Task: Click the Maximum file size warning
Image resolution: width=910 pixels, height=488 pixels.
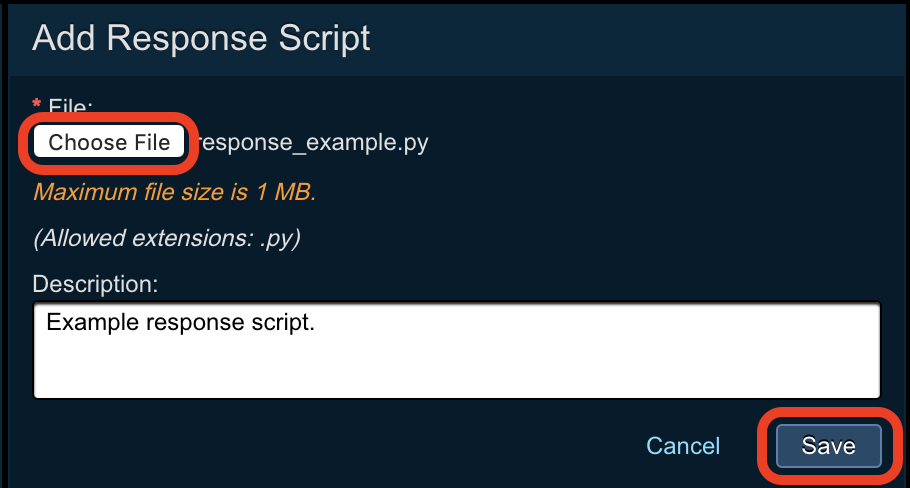Action: (174, 191)
